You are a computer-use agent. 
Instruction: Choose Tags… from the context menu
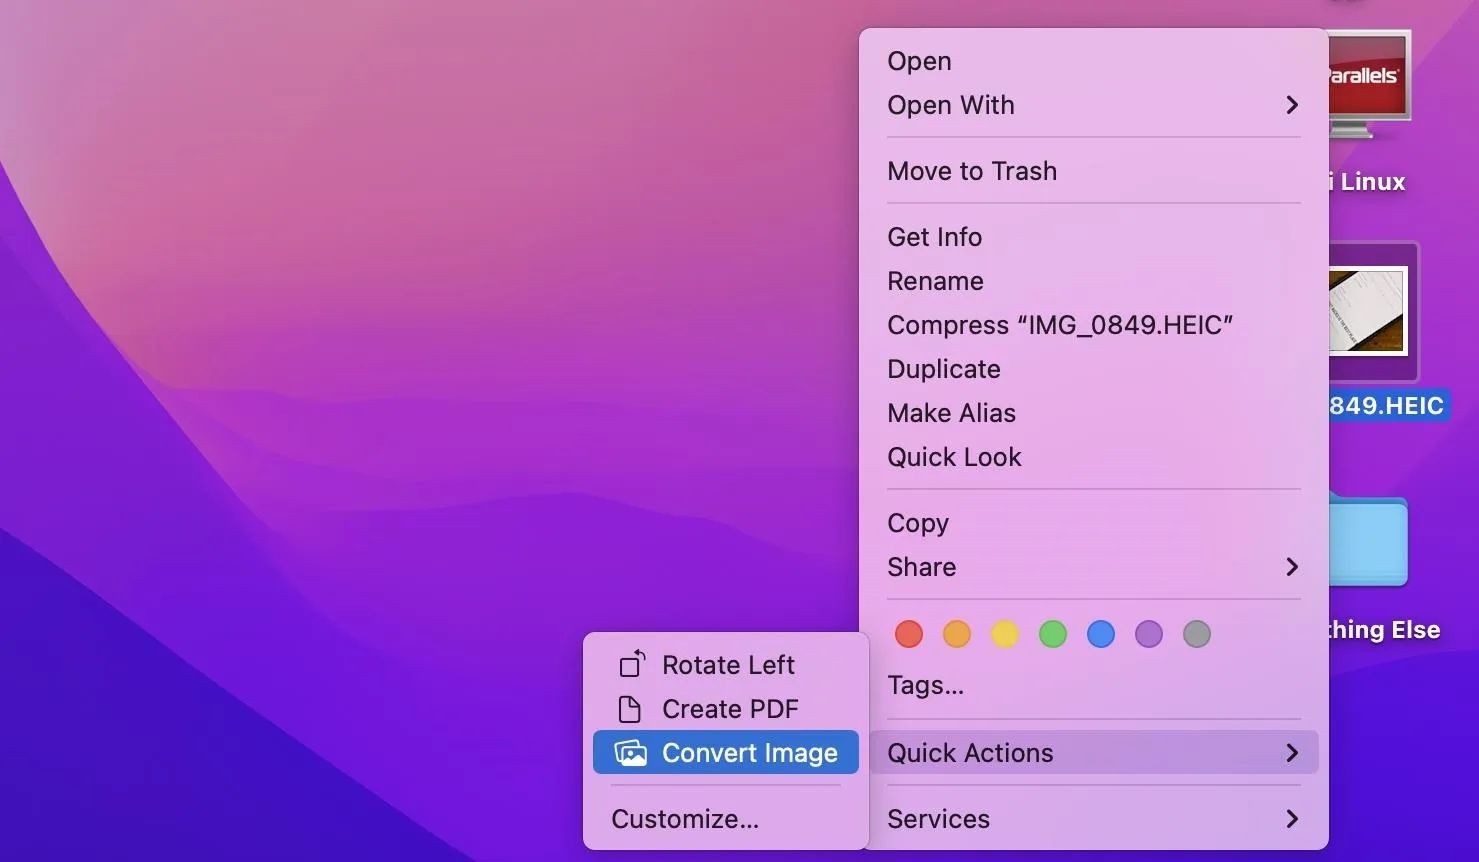pos(1094,685)
